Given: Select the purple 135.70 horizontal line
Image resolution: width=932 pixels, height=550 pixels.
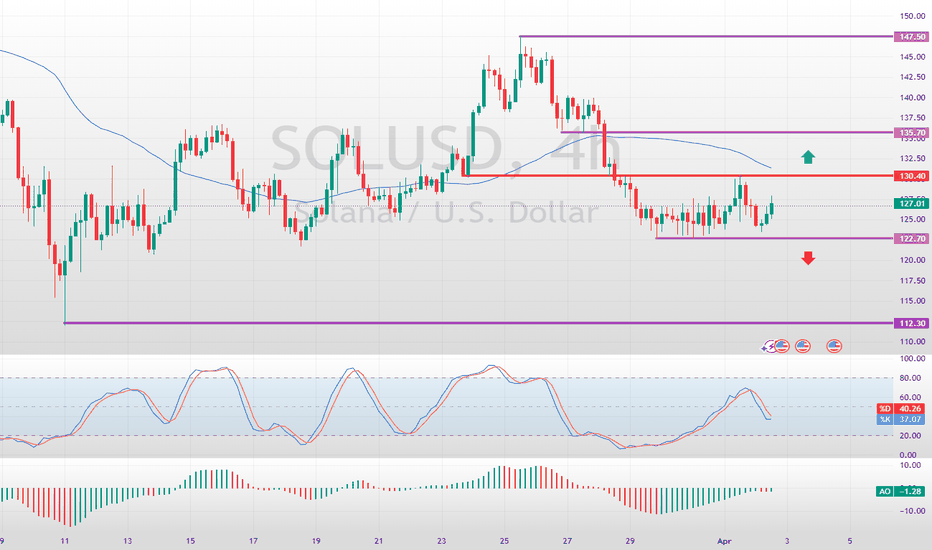Looking at the screenshot, I should point(727,132).
